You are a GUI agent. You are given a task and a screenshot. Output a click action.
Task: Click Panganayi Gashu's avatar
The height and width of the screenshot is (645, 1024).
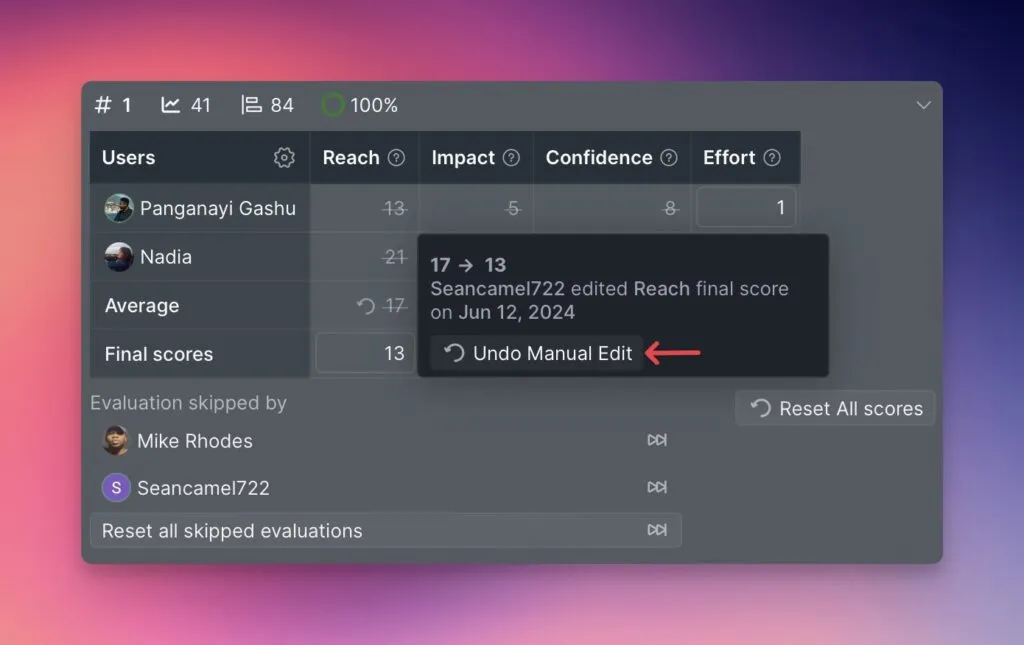(x=119, y=208)
